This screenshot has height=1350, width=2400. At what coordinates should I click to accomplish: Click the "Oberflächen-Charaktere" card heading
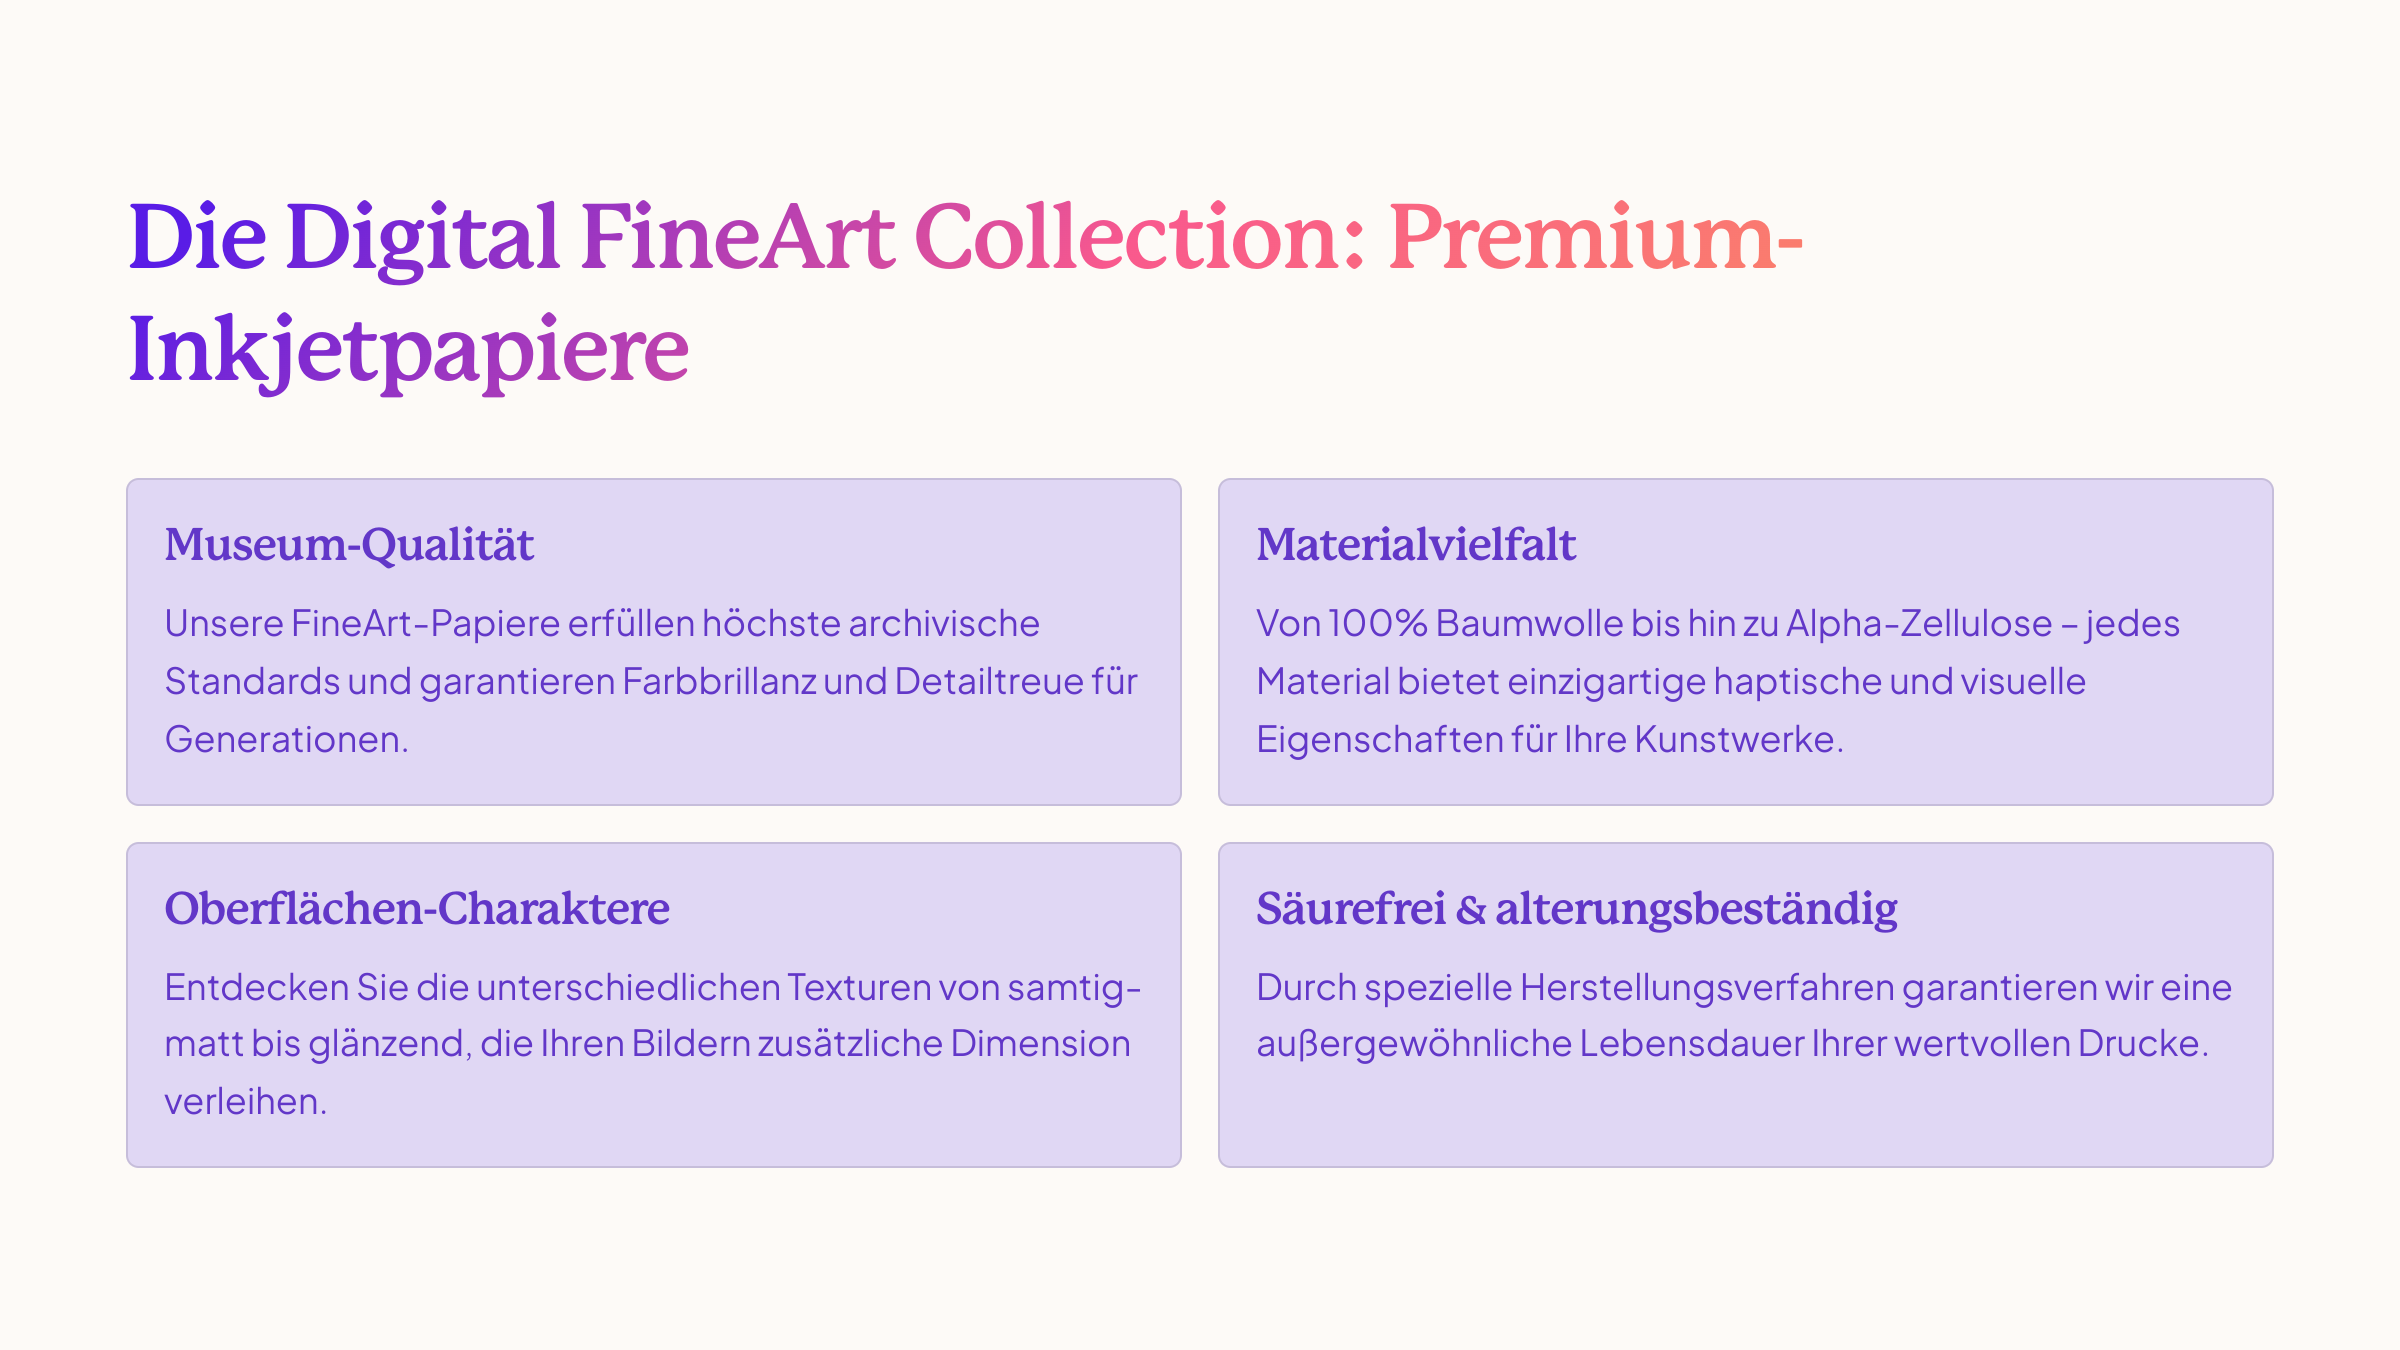tap(417, 909)
